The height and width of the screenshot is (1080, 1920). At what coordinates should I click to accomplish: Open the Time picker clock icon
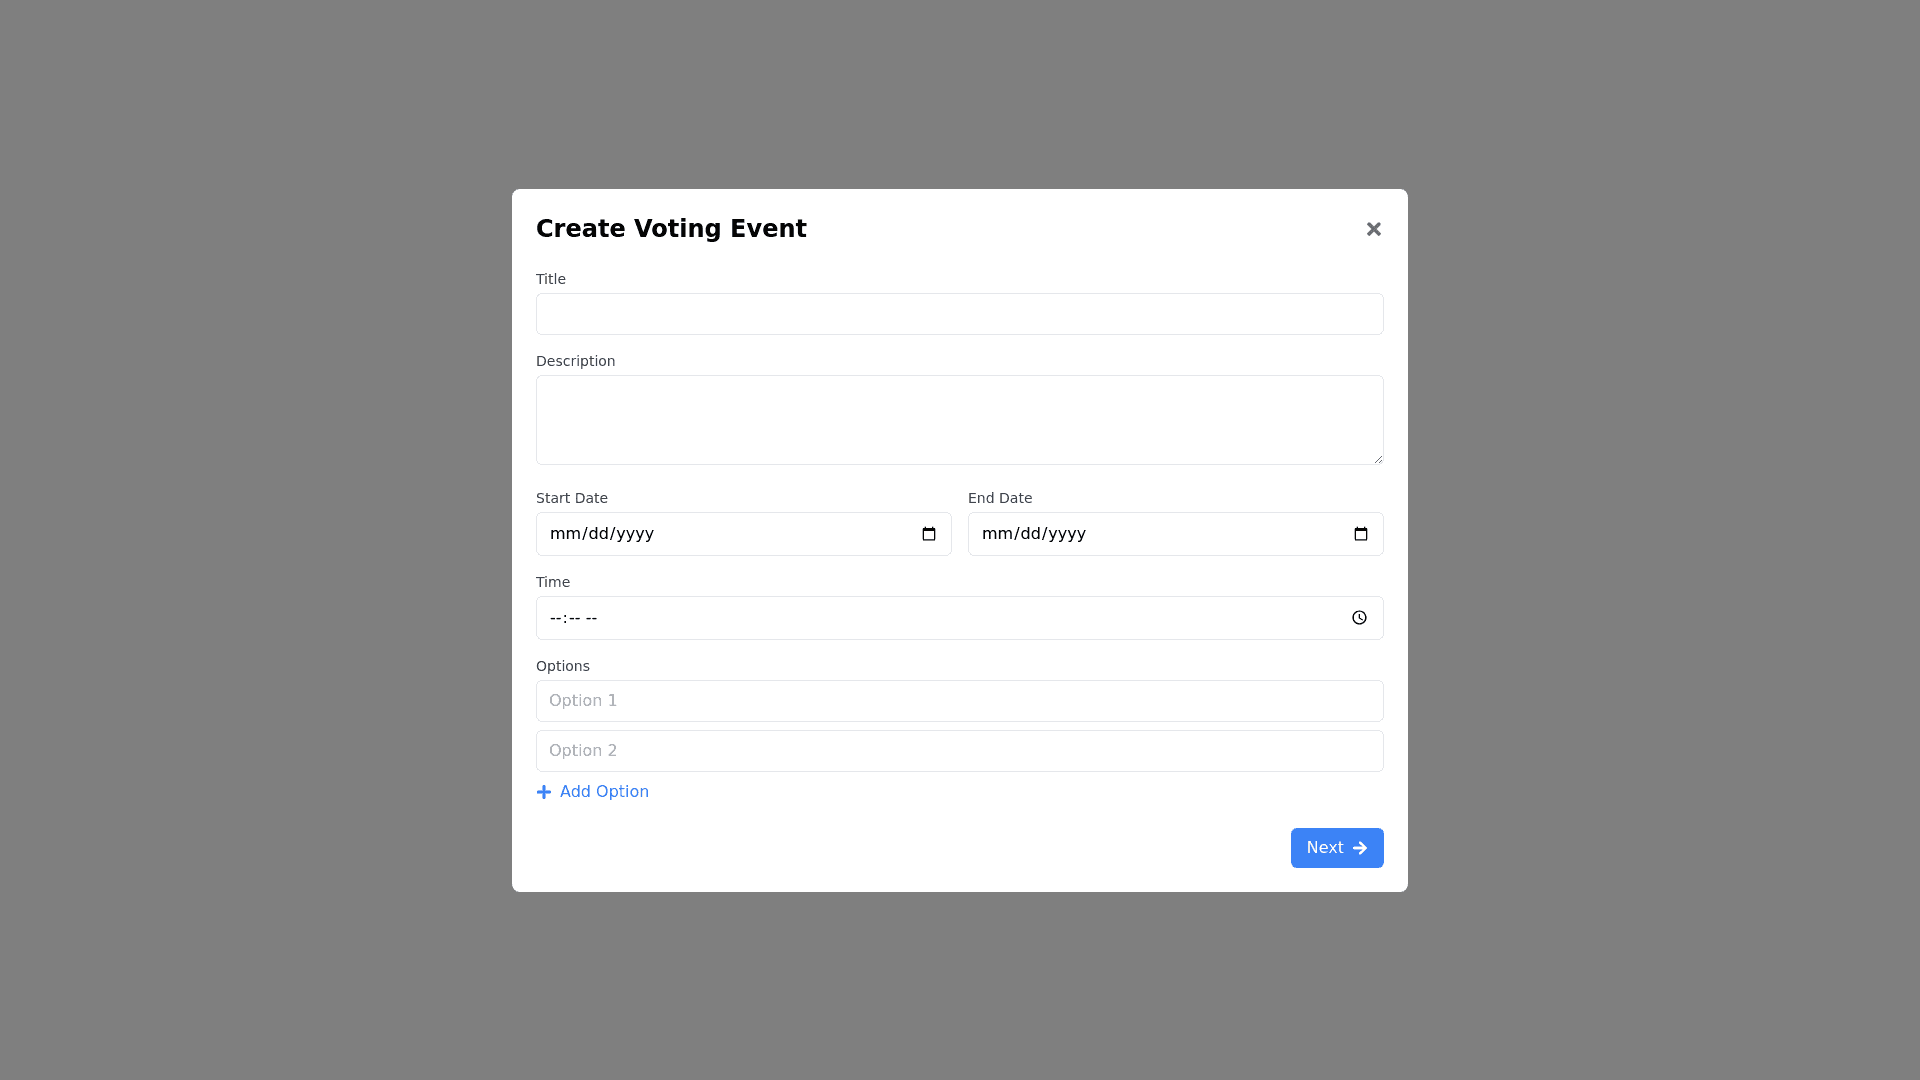(1359, 618)
